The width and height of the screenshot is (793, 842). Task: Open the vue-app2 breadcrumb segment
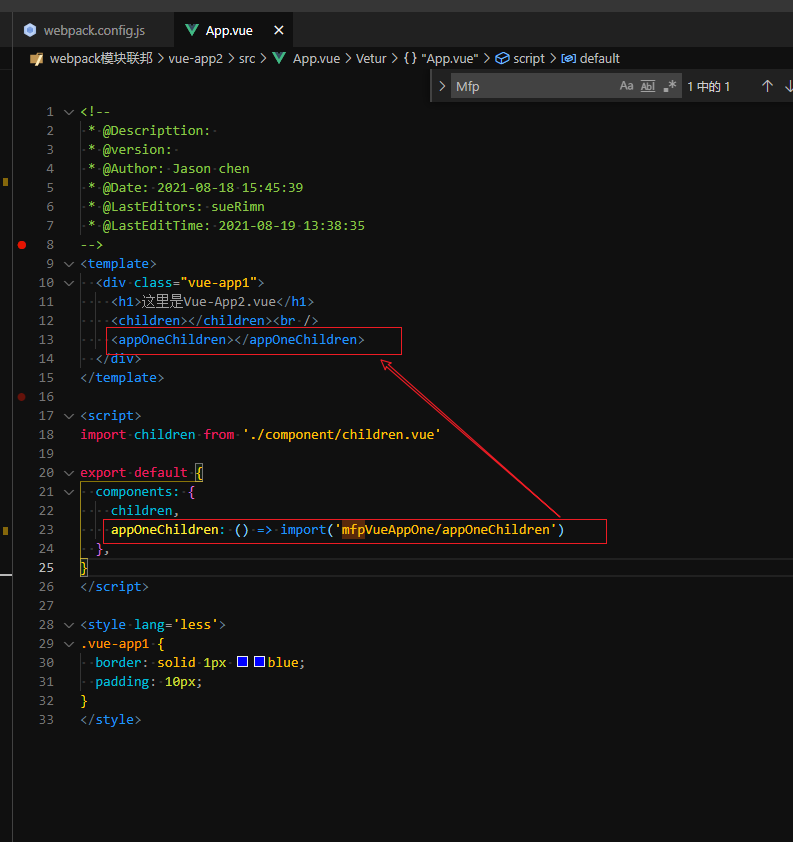pos(195,59)
